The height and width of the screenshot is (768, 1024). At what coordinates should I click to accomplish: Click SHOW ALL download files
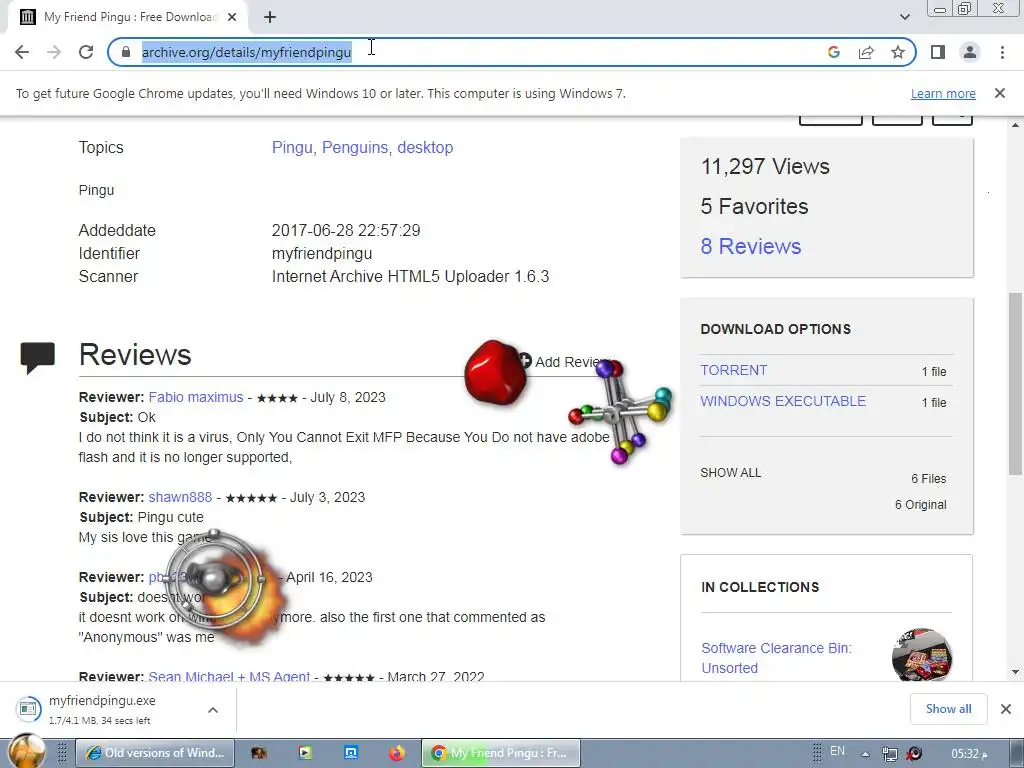(x=730, y=473)
